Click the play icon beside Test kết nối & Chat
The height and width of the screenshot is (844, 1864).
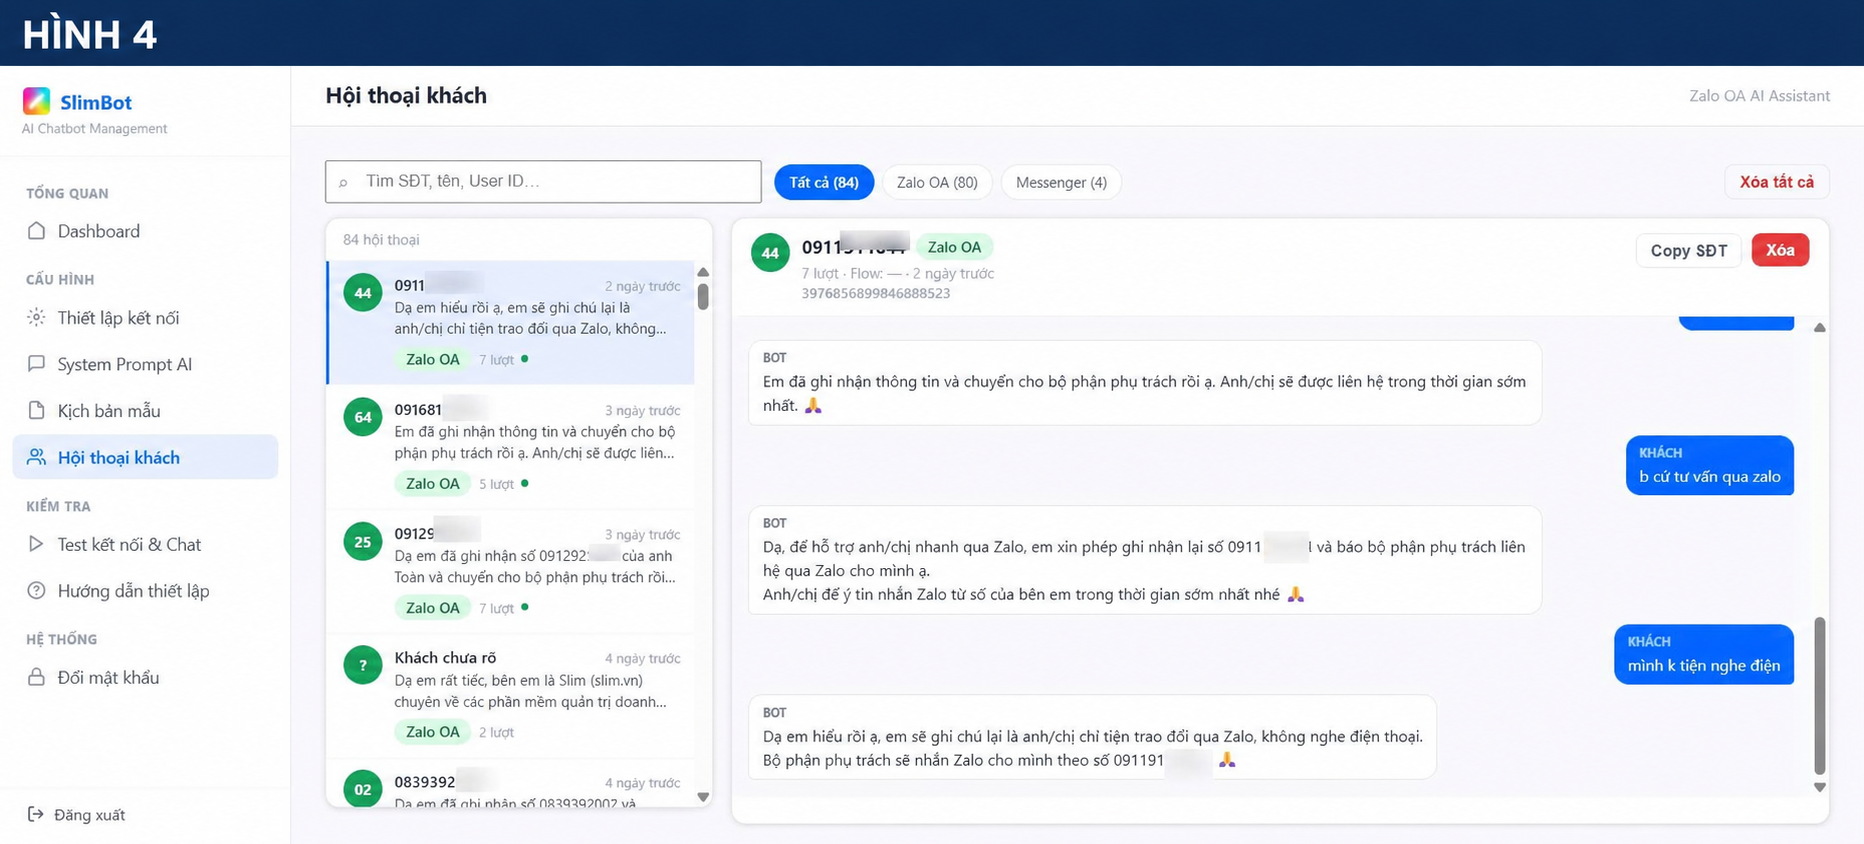[36, 544]
